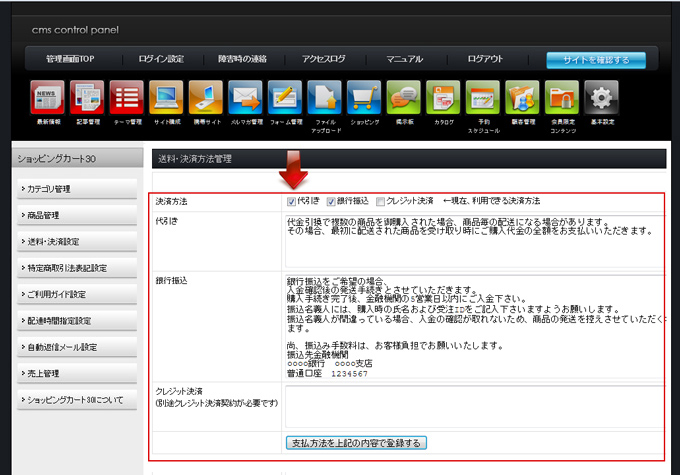Viewport: 680px width, 475px height.
Task: Click the サイトを確認する button
Action: [x=595, y=60]
